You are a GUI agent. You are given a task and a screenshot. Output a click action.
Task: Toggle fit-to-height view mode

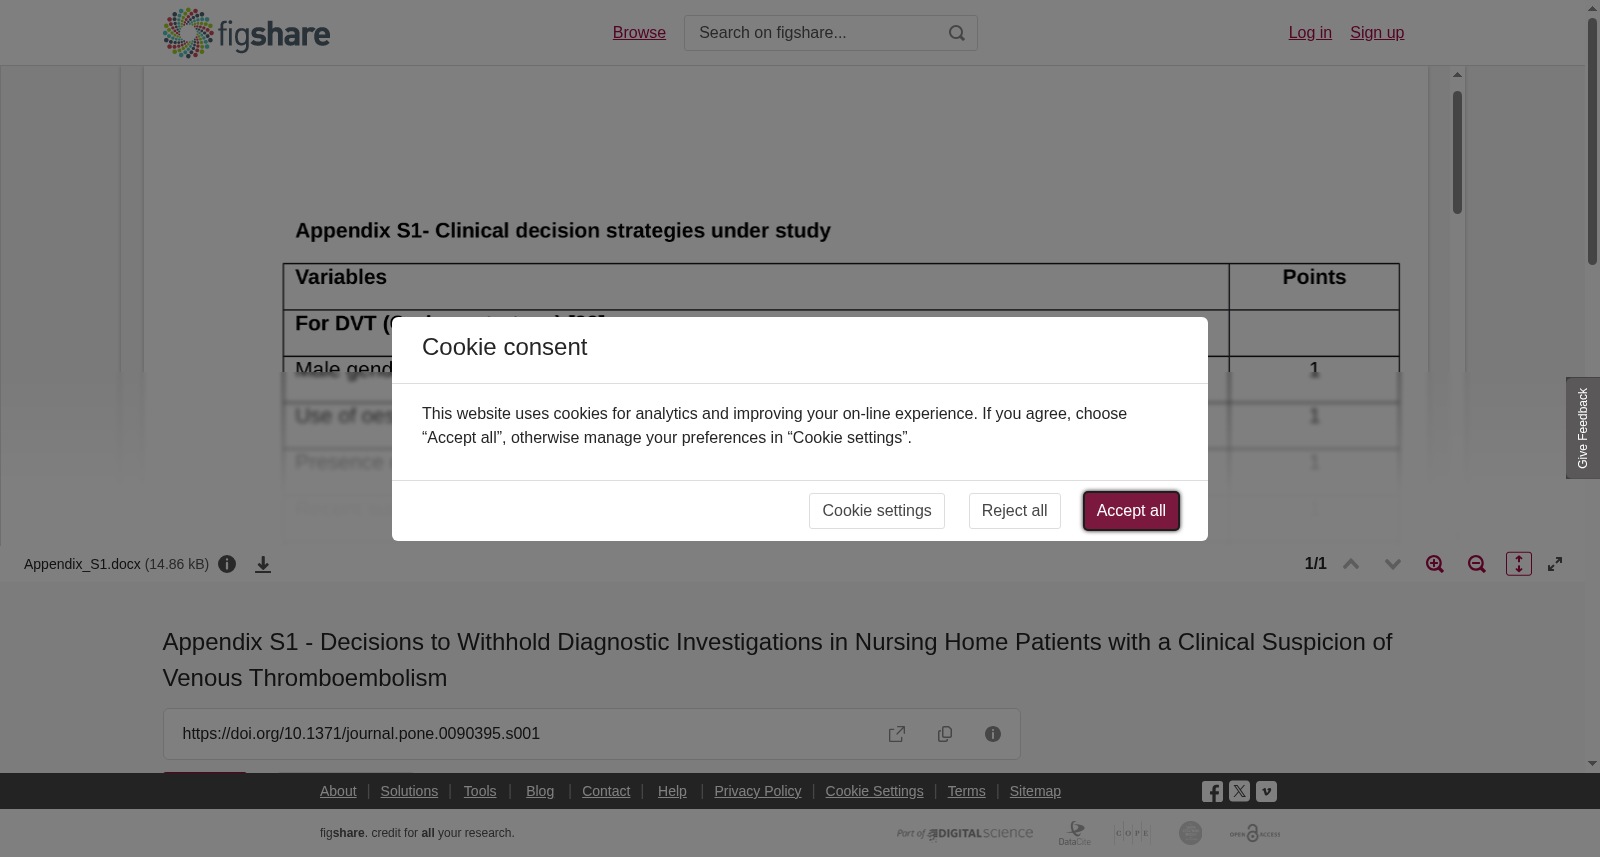[1519, 564]
